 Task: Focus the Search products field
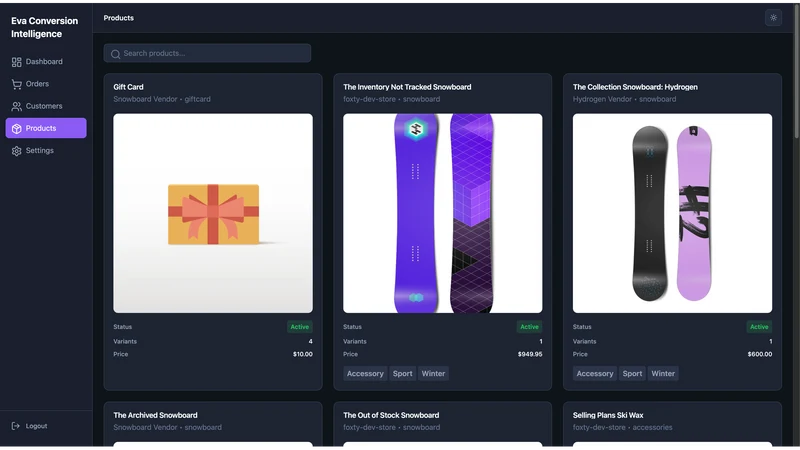click(x=207, y=53)
